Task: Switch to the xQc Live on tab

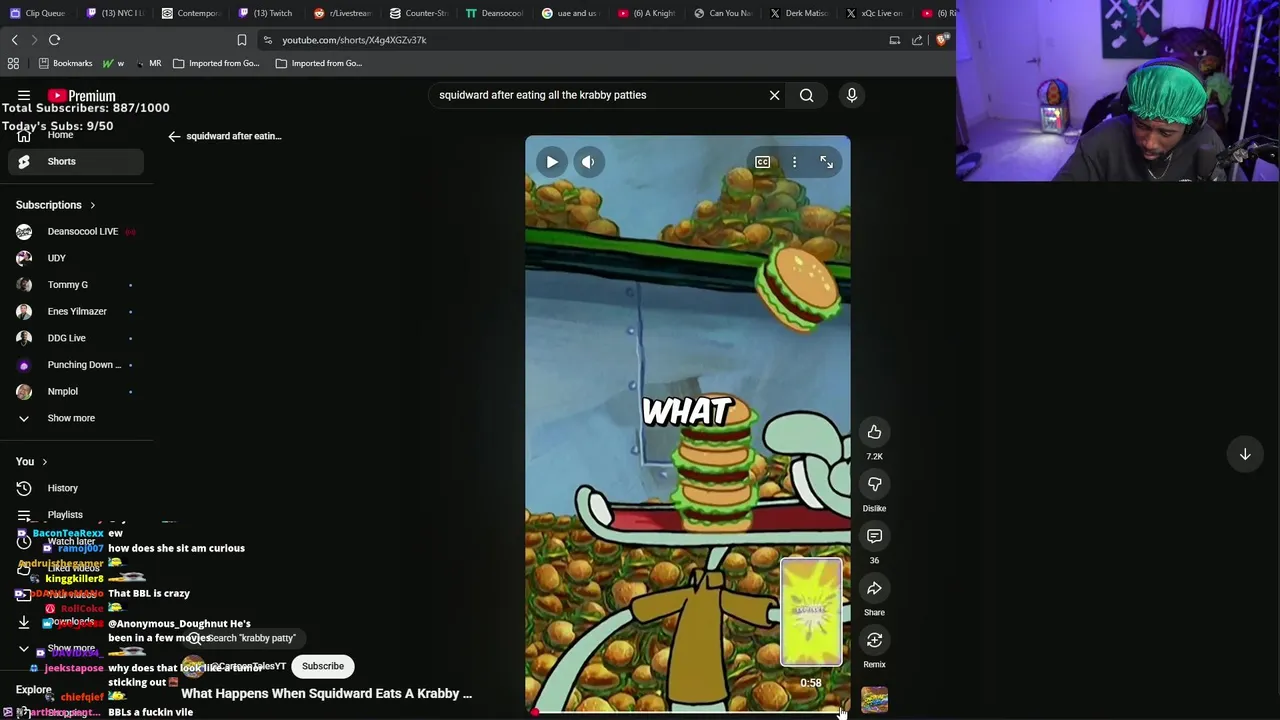Action: click(874, 13)
